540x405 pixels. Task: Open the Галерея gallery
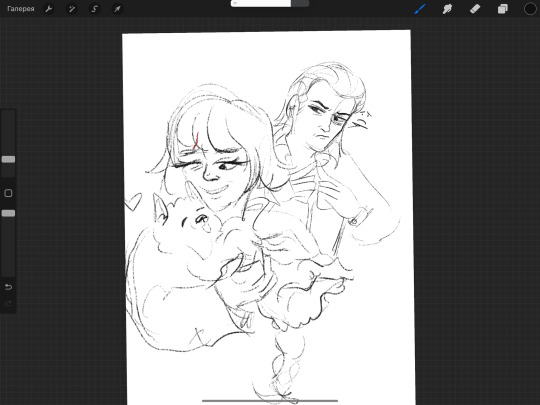(x=21, y=9)
